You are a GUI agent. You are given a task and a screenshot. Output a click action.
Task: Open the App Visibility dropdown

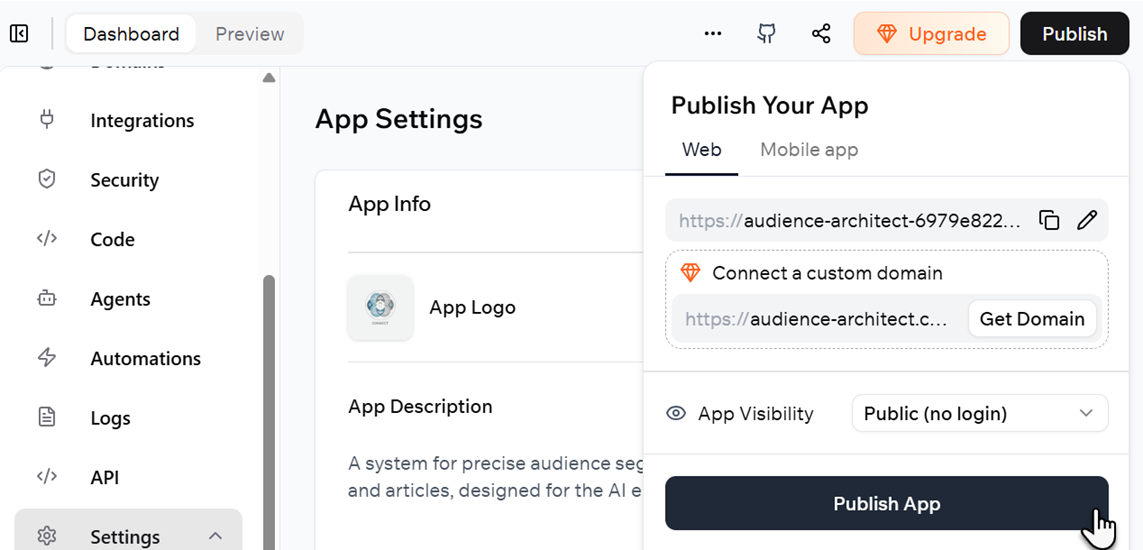coord(979,414)
